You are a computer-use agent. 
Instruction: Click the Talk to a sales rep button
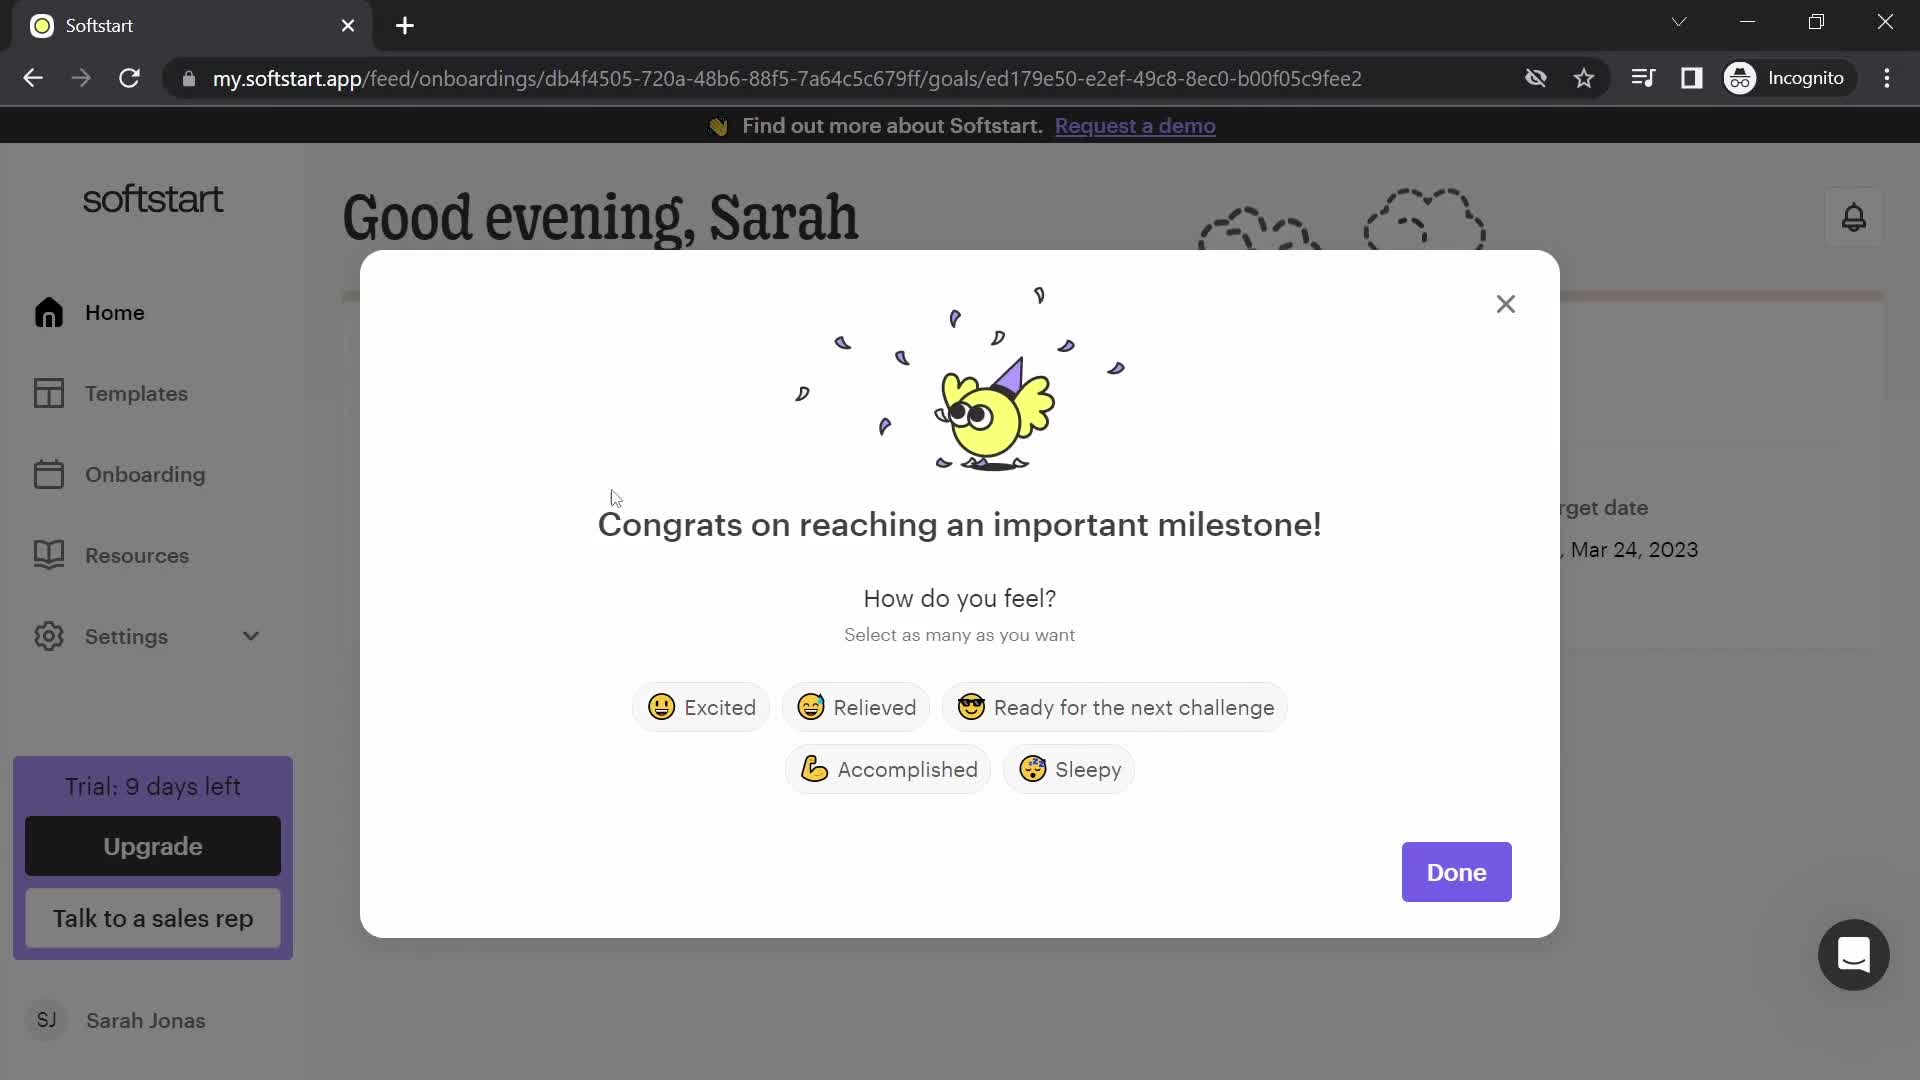click(x=153, y=919)
